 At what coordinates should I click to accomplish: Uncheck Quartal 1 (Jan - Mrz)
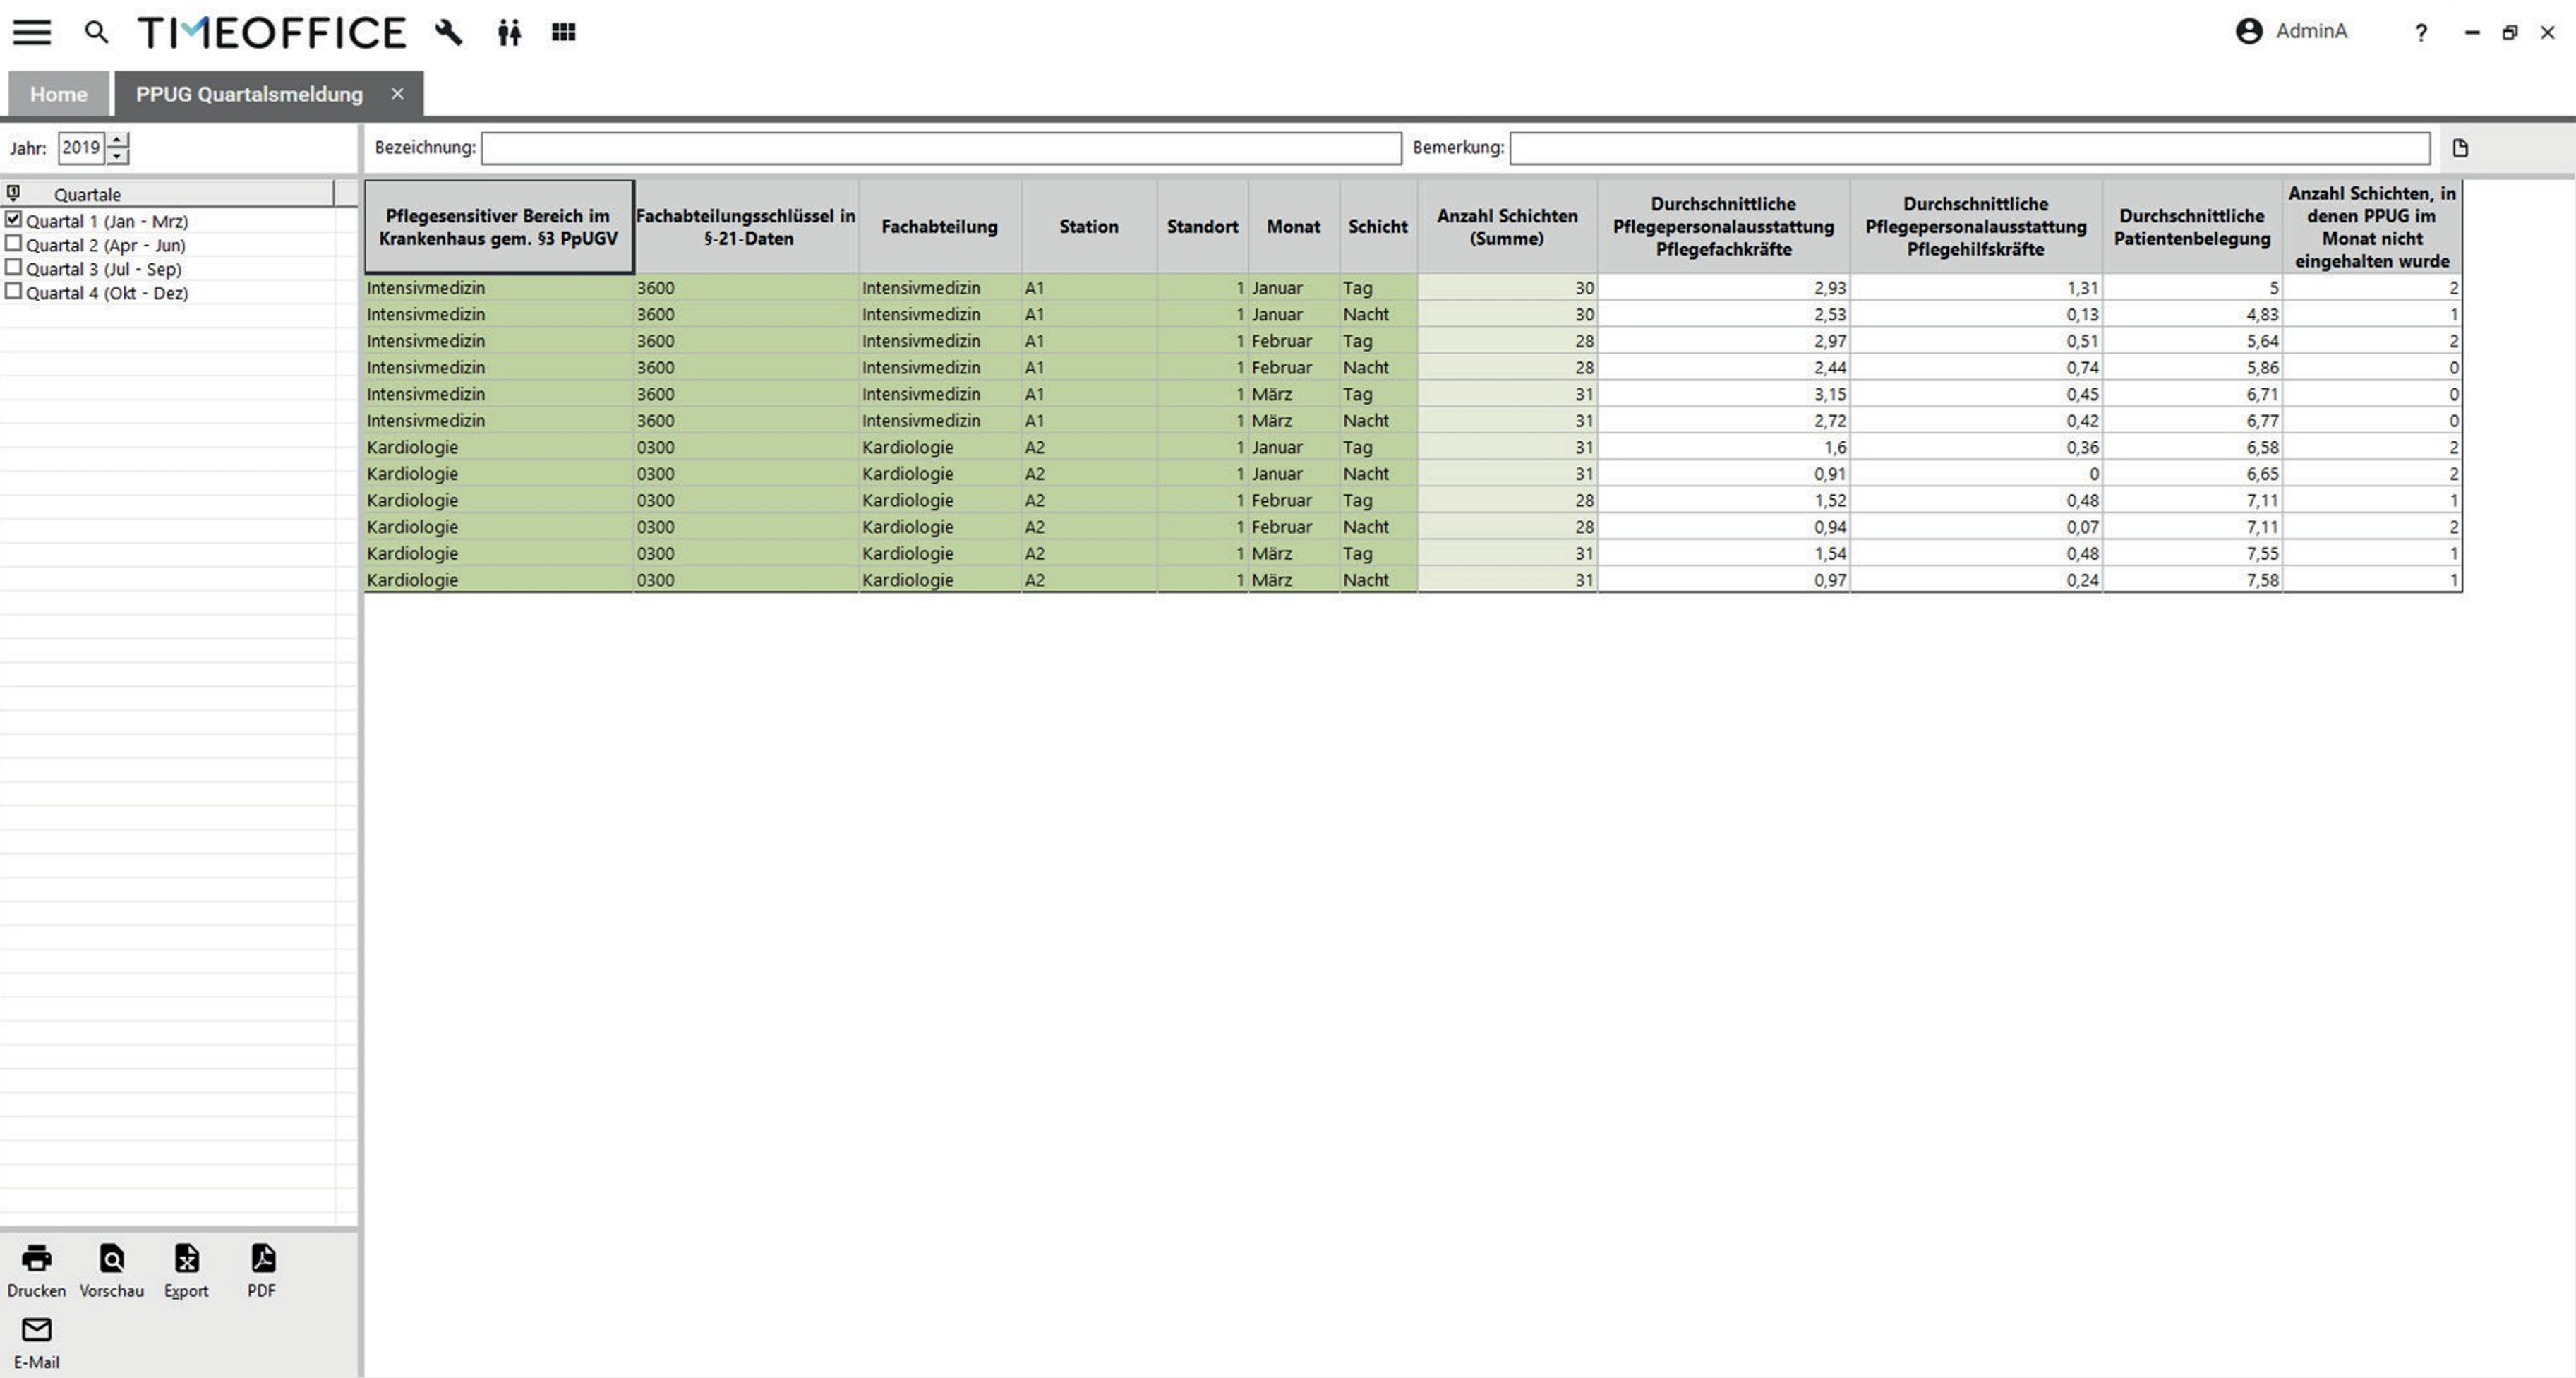(13, 220)
